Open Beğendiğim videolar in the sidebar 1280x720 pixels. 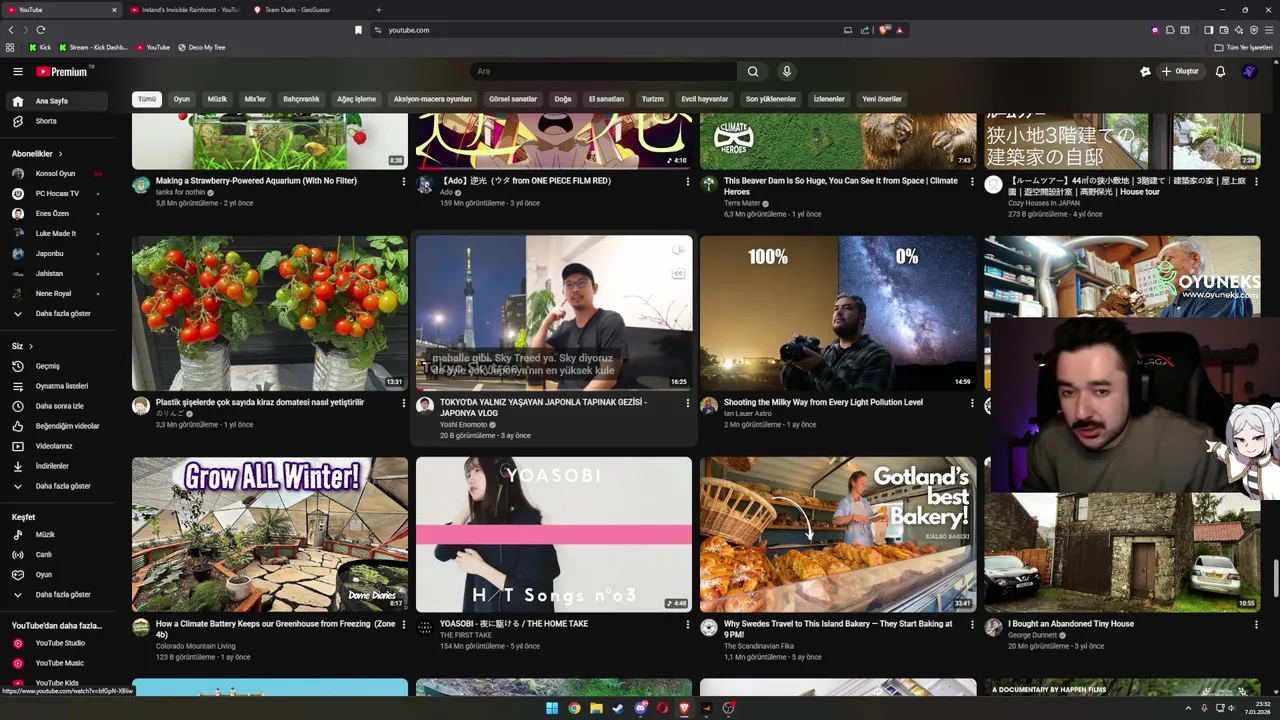click(x=56, y=426)
